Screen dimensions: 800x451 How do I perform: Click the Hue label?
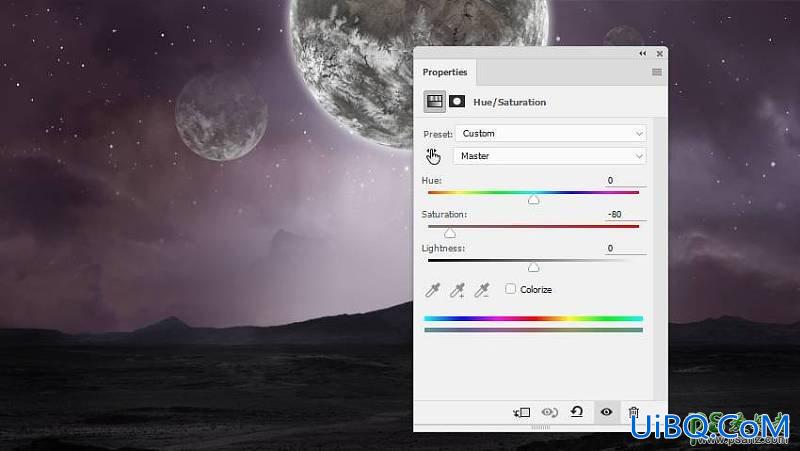[x=432, y=181]
